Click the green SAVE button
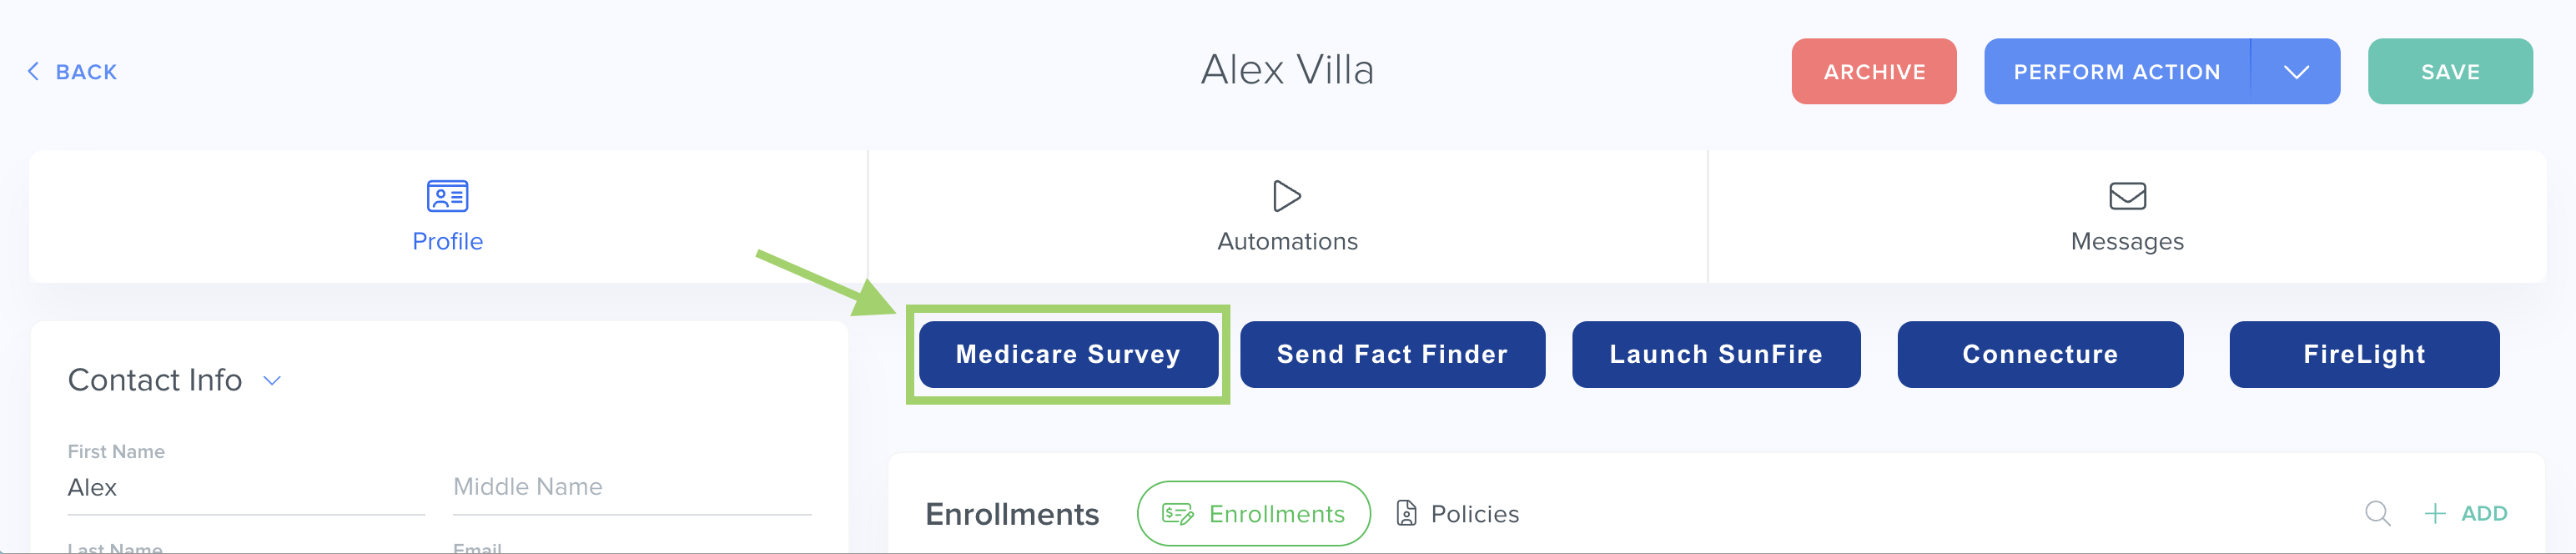The width and height of the screenshot is (2576, 554). (x=2449, y=72)
